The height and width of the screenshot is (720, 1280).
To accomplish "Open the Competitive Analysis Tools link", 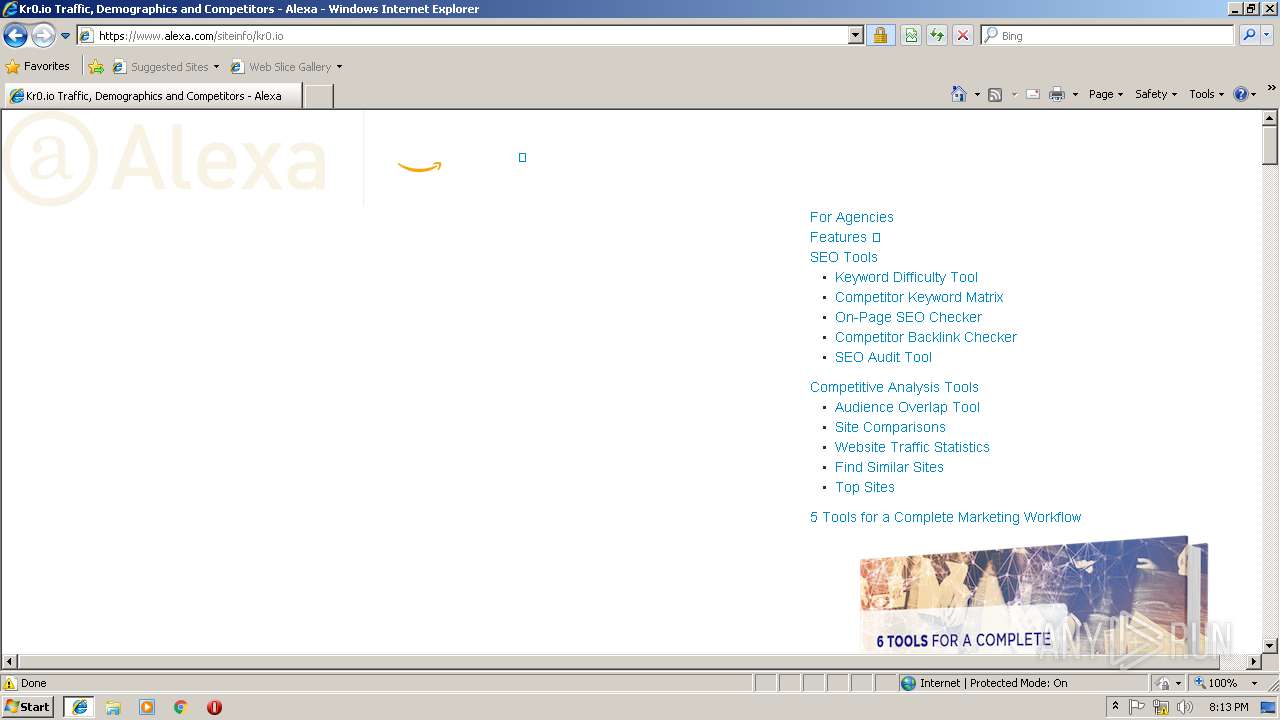I will coord(894,387).
